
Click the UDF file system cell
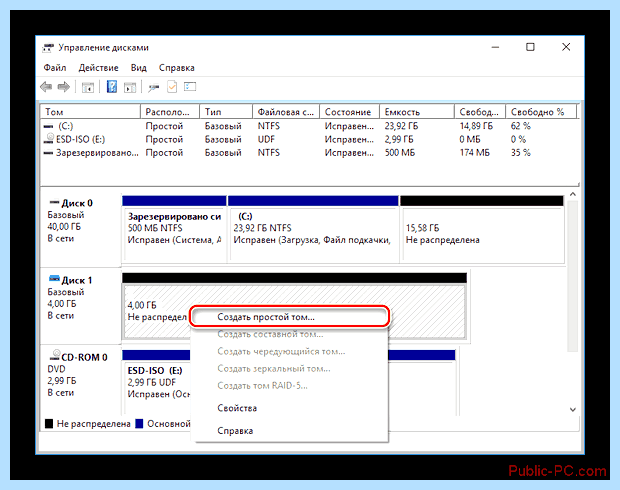(266, 139)
